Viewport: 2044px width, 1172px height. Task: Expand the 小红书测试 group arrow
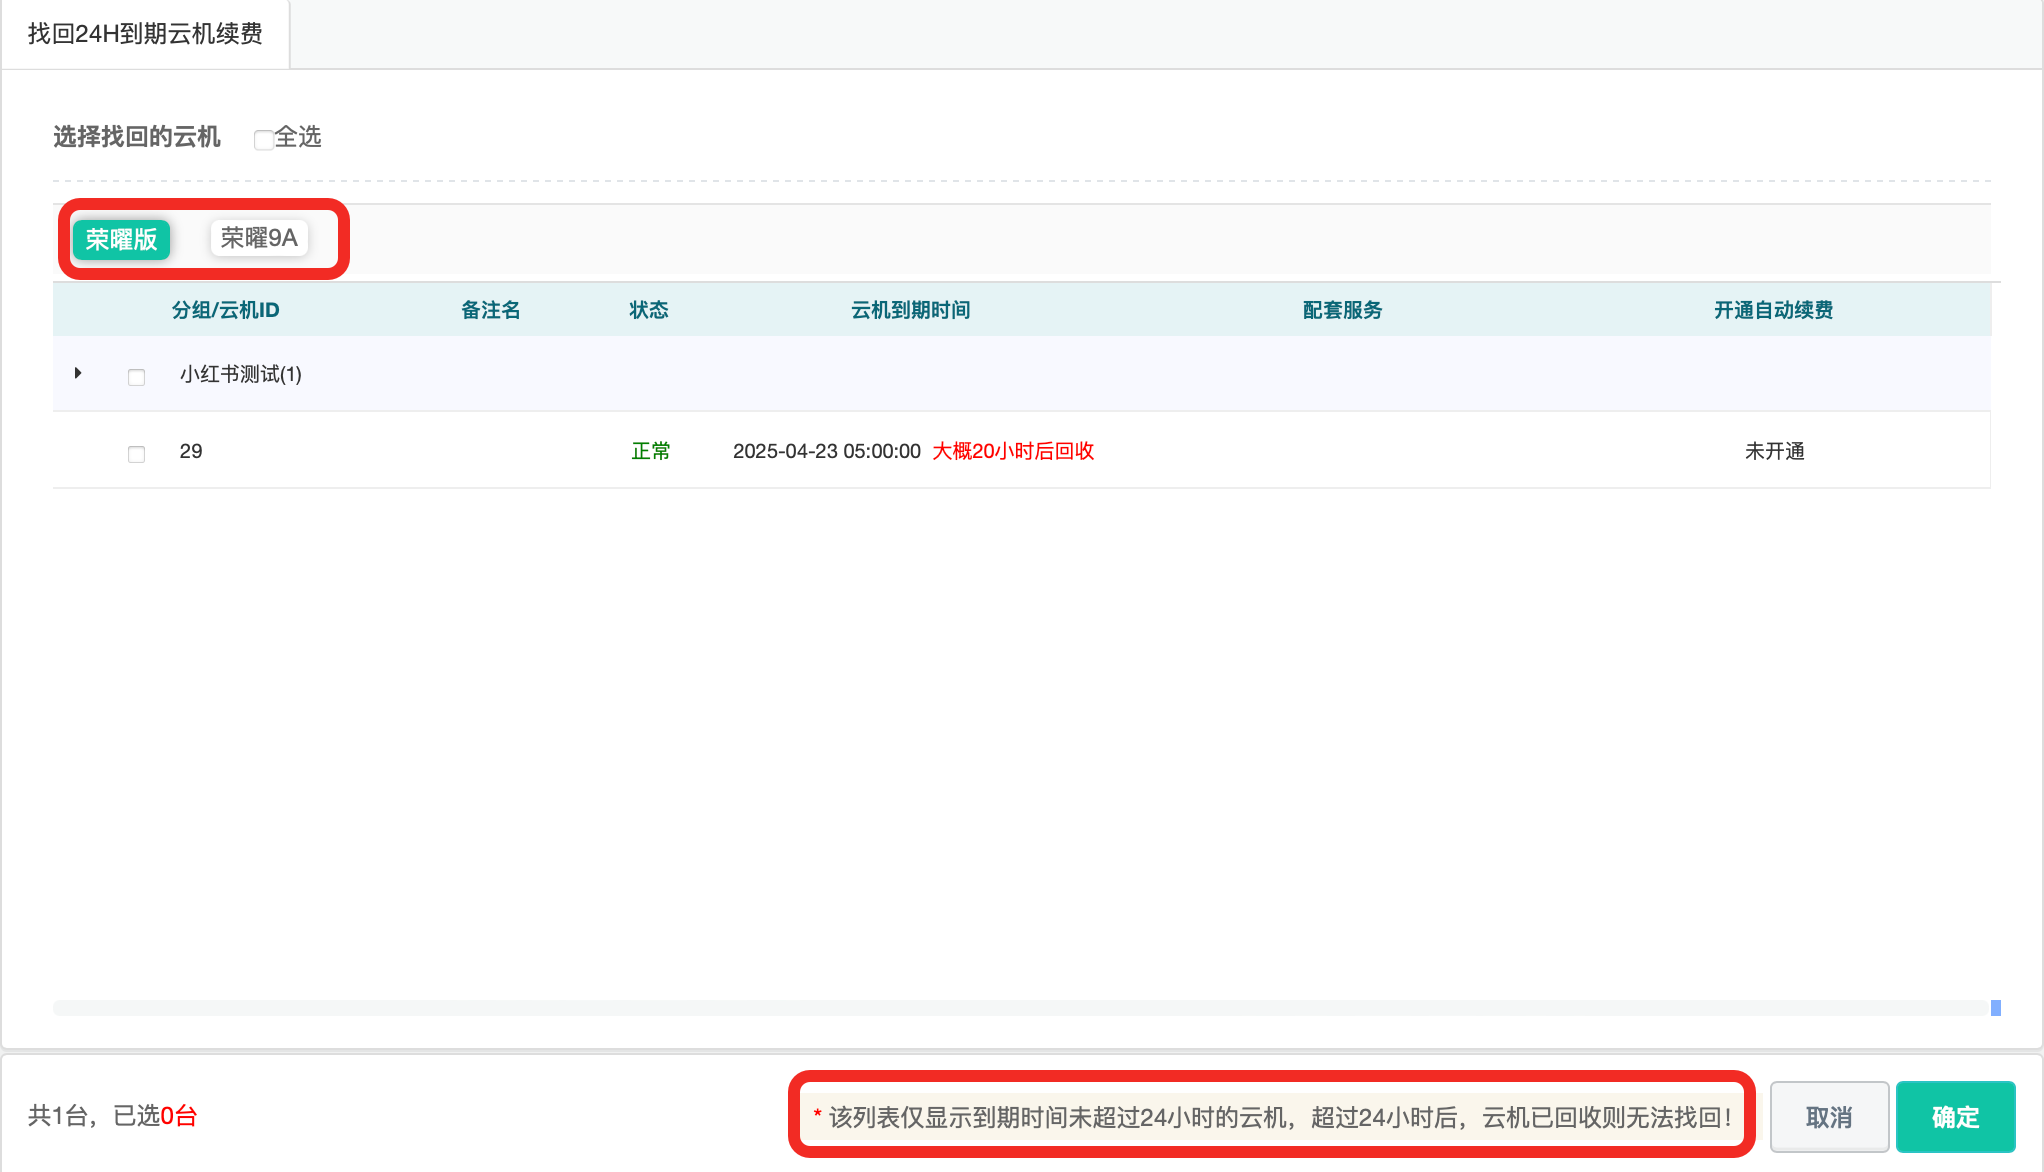pyautogui.click(x=78, y=373)
